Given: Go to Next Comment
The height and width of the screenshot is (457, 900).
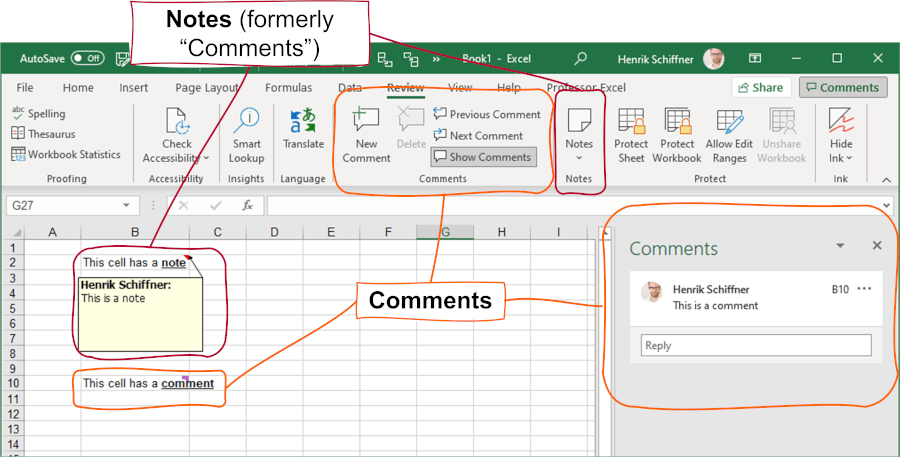Looking at the screenshot, I should pos(479,135).
